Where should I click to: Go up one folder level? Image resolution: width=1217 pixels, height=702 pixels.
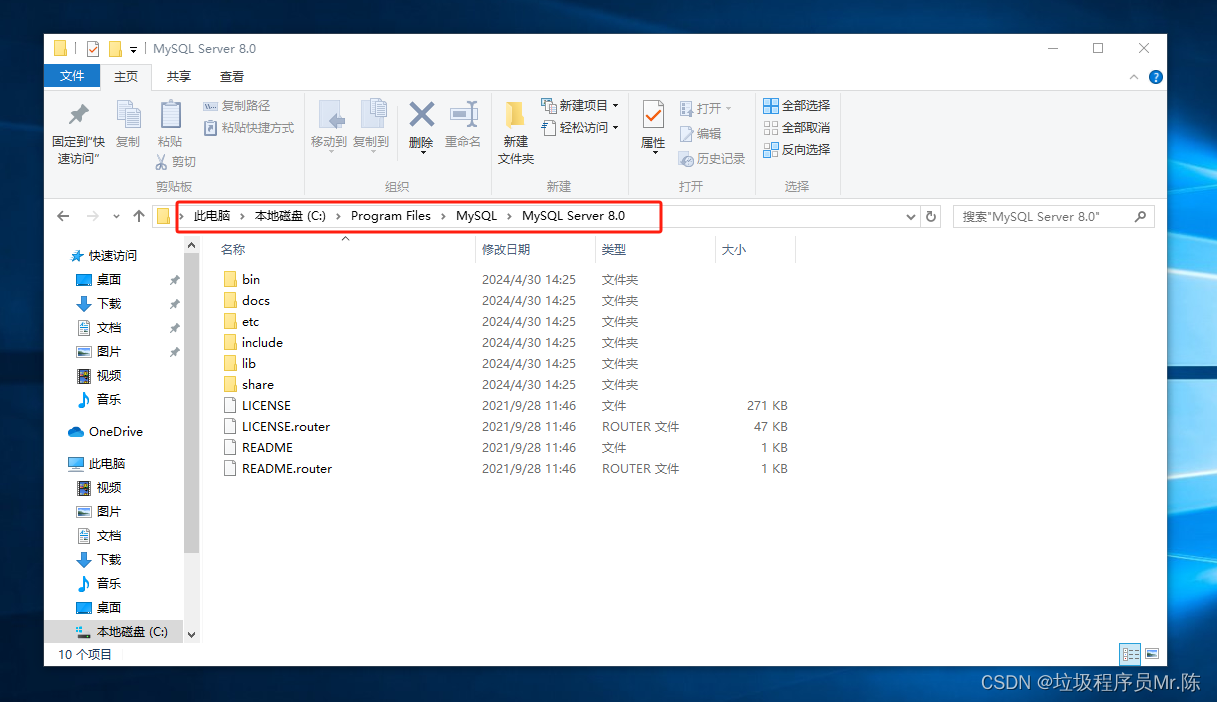coord(139,216)
